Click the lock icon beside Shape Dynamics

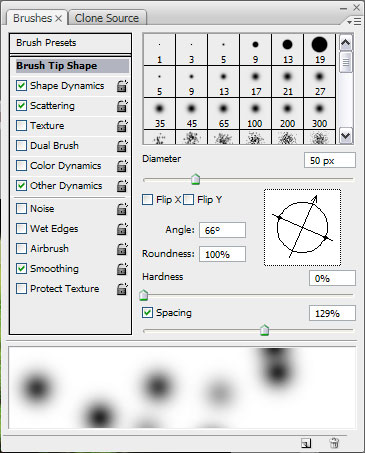click(x=122, y=86)
